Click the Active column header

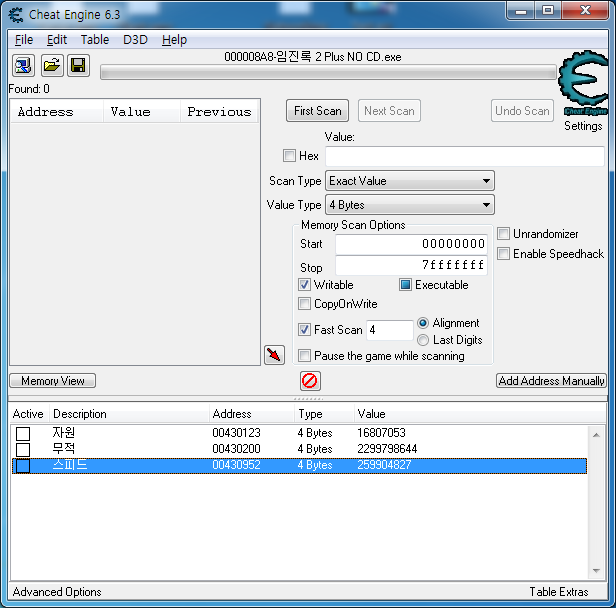[28, 414]
